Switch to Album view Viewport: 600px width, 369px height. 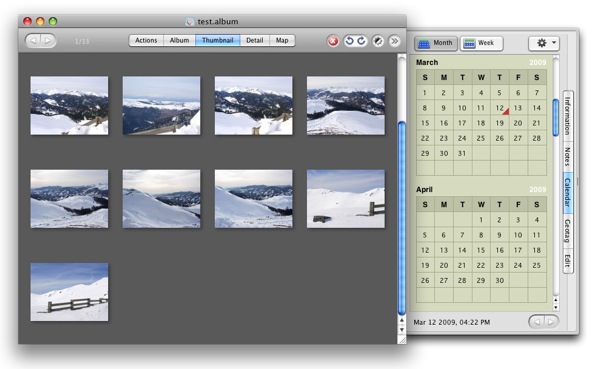pos(179,40)
